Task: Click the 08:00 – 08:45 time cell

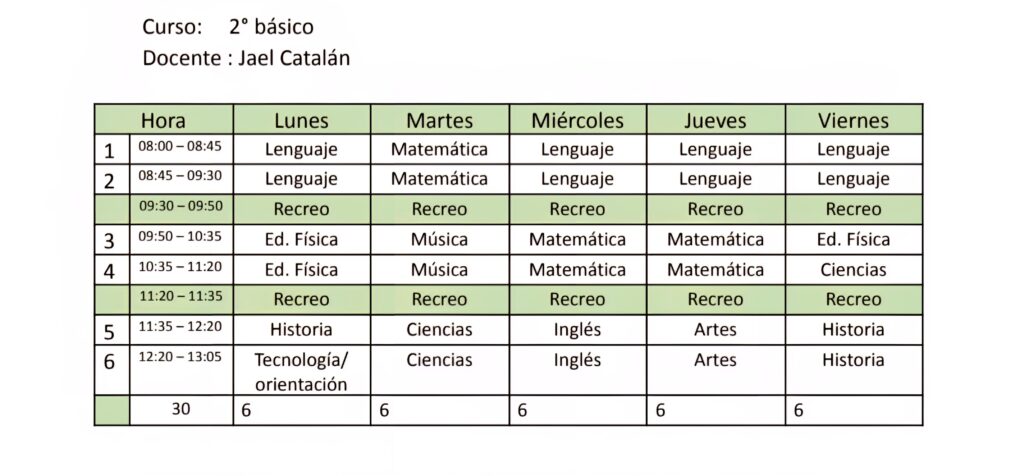Action: (x=181, y=150)
